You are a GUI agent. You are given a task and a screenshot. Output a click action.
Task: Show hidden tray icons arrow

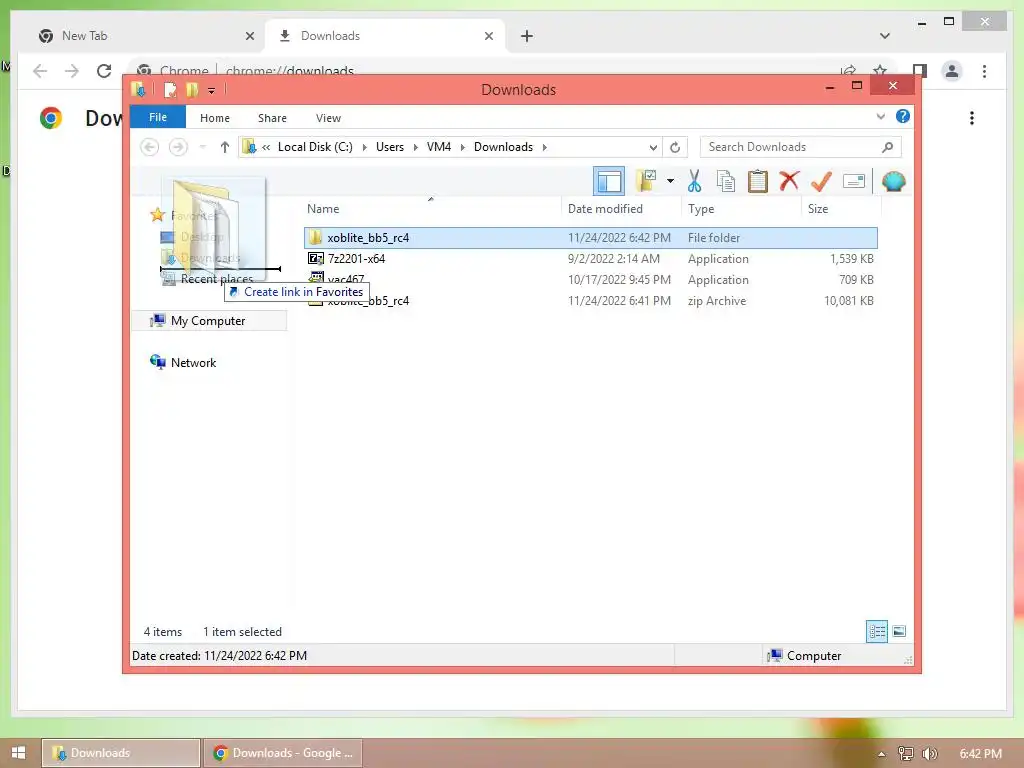[x=881, y=754]
